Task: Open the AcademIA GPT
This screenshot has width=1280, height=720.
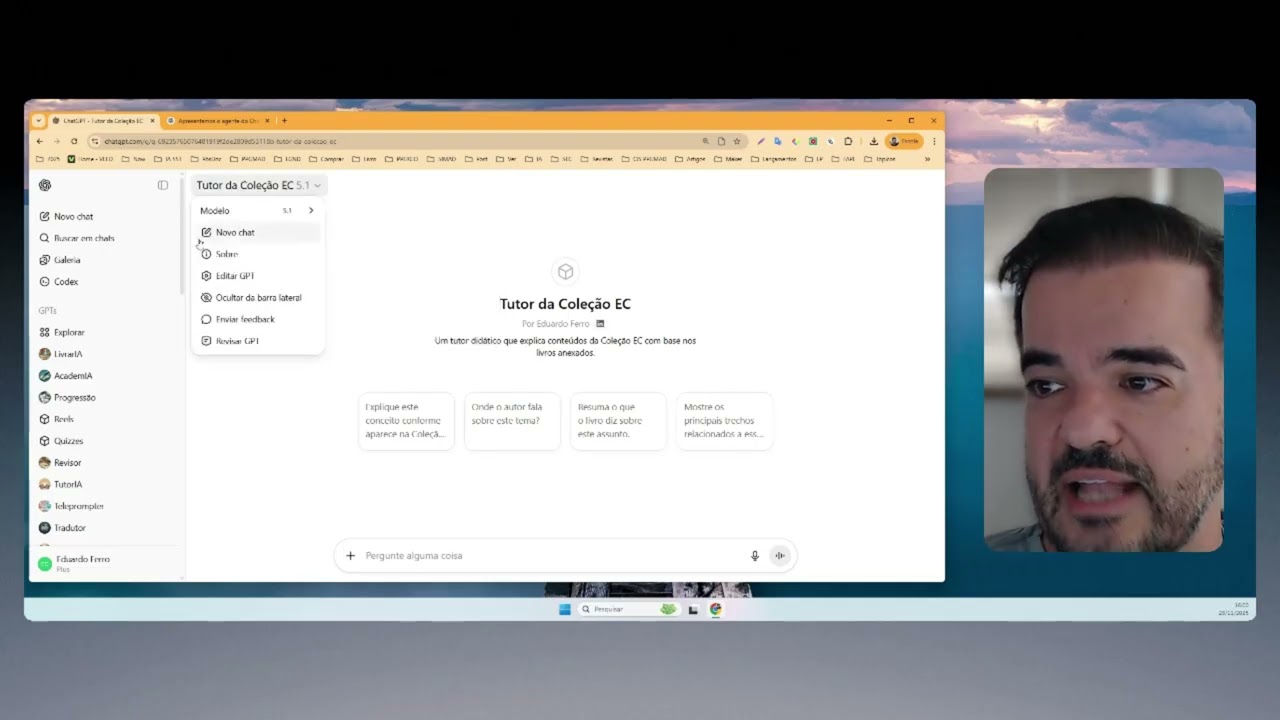Action: (x=66, y=376)
